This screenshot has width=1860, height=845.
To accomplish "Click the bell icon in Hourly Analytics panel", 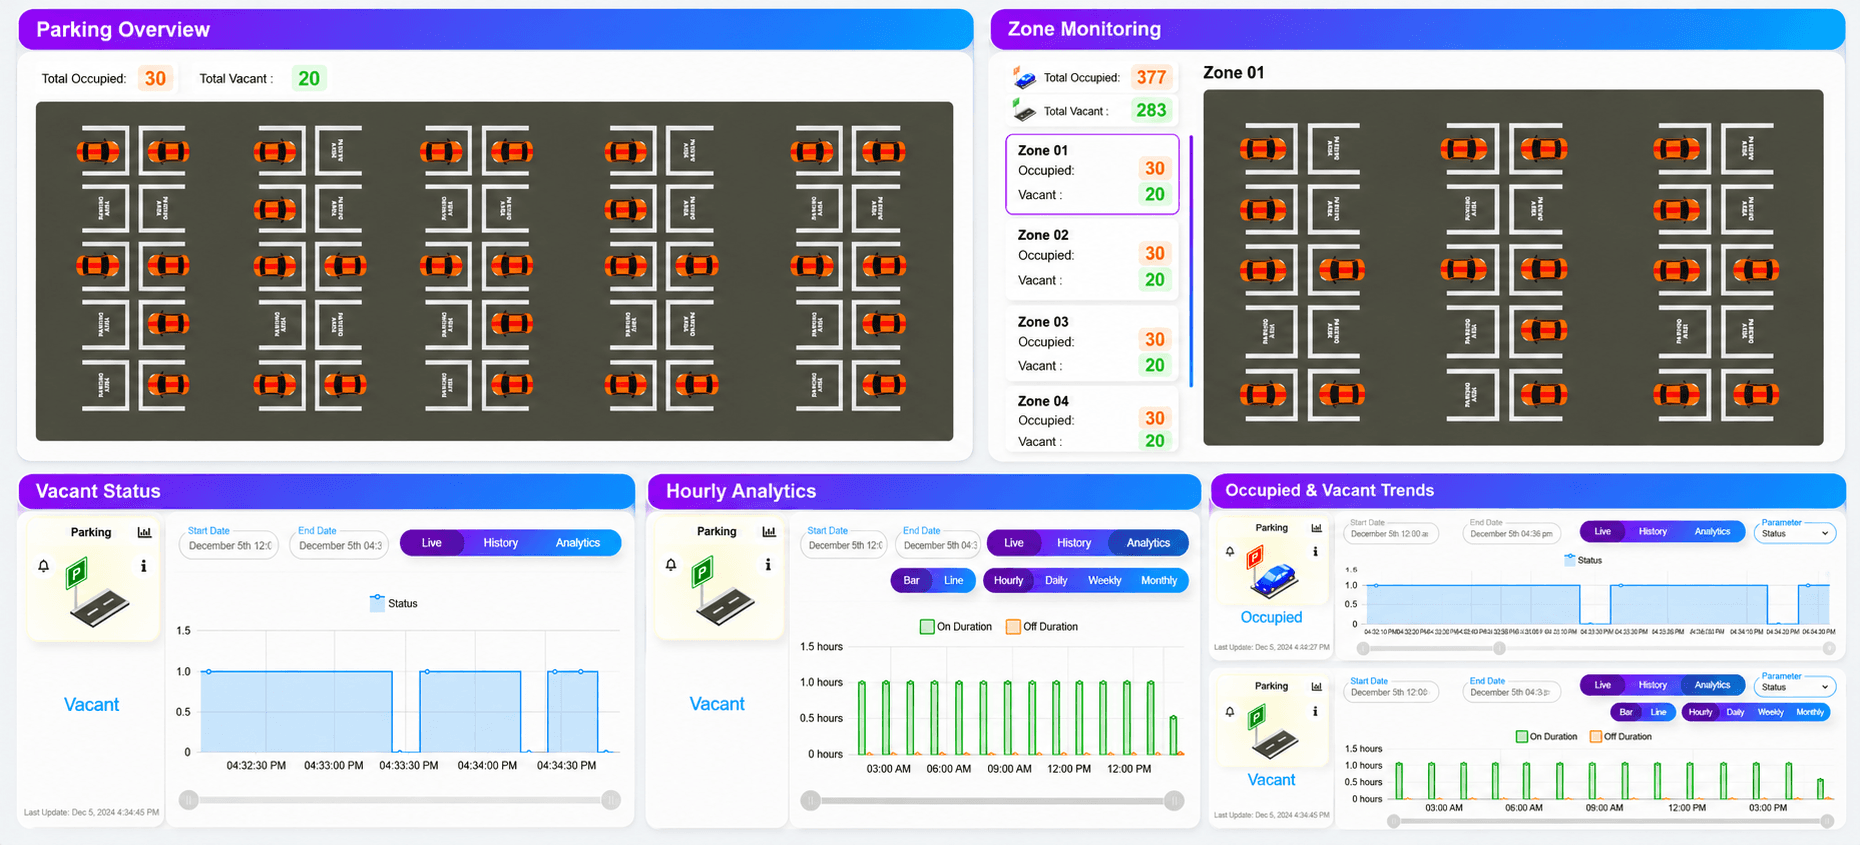I will [671, 565].
